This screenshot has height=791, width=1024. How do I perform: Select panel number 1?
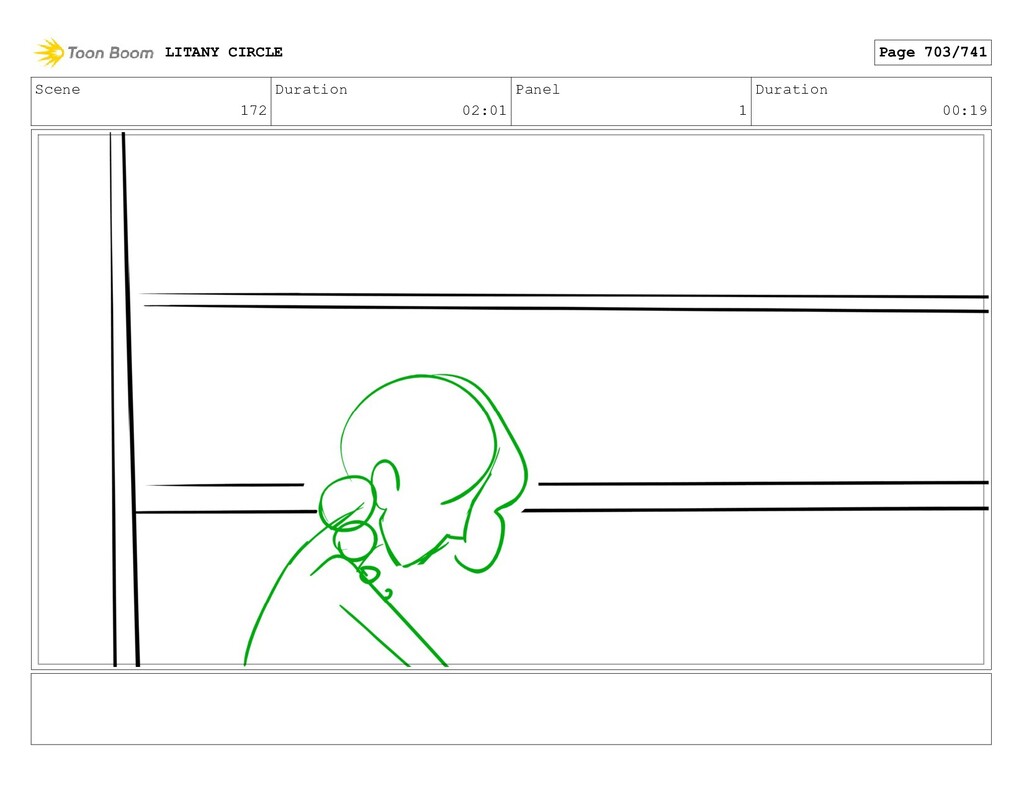[743, 110]
